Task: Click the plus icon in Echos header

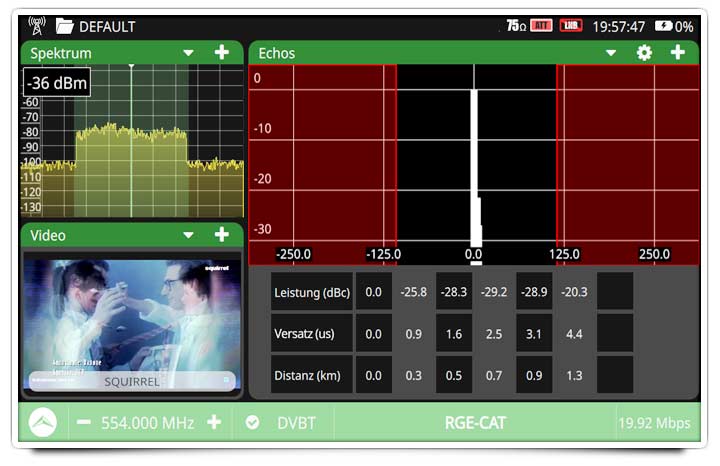Action: point(678,52)
